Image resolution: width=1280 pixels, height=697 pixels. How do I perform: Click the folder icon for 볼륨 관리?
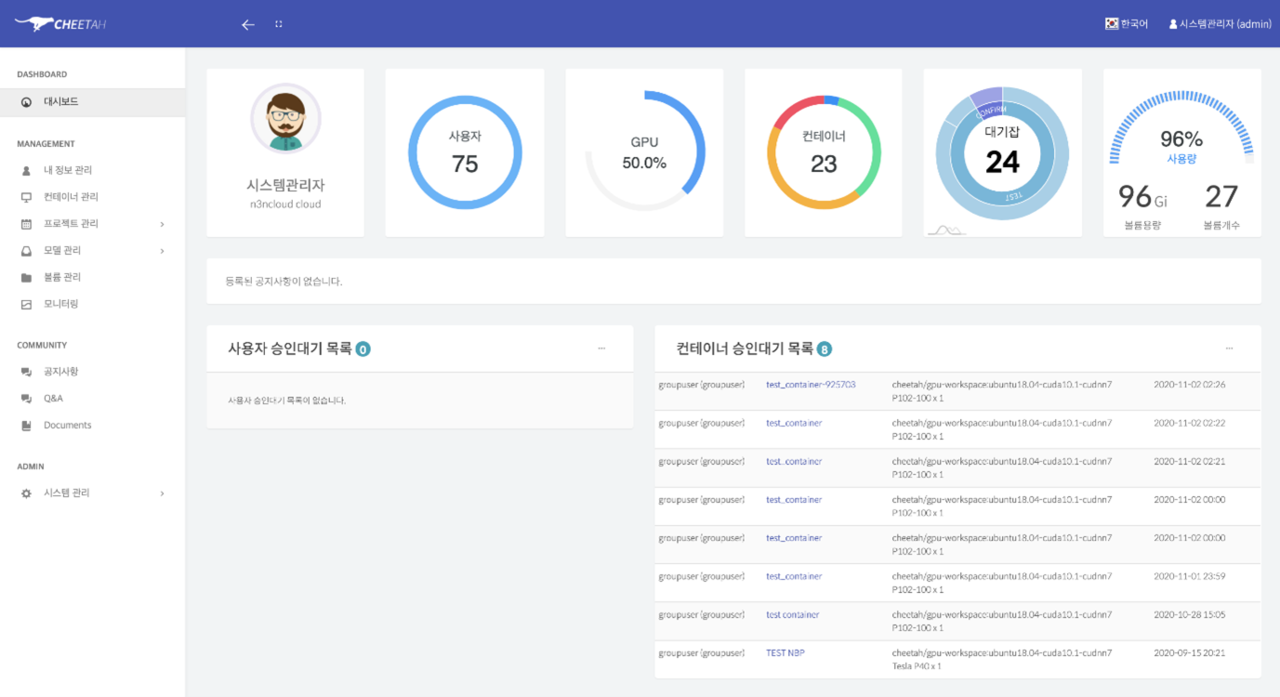tap(26, 277)
